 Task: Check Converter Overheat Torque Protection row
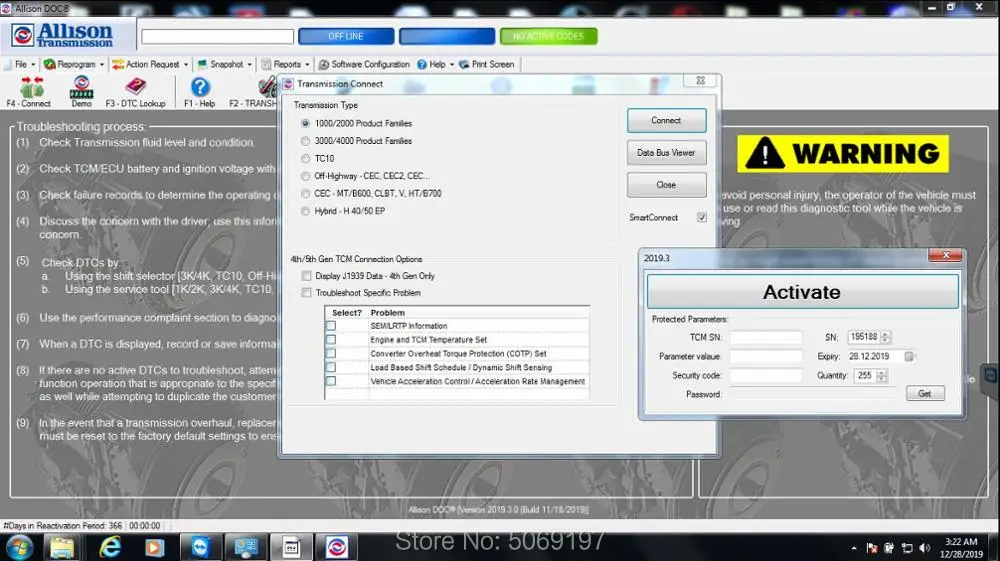331,354
